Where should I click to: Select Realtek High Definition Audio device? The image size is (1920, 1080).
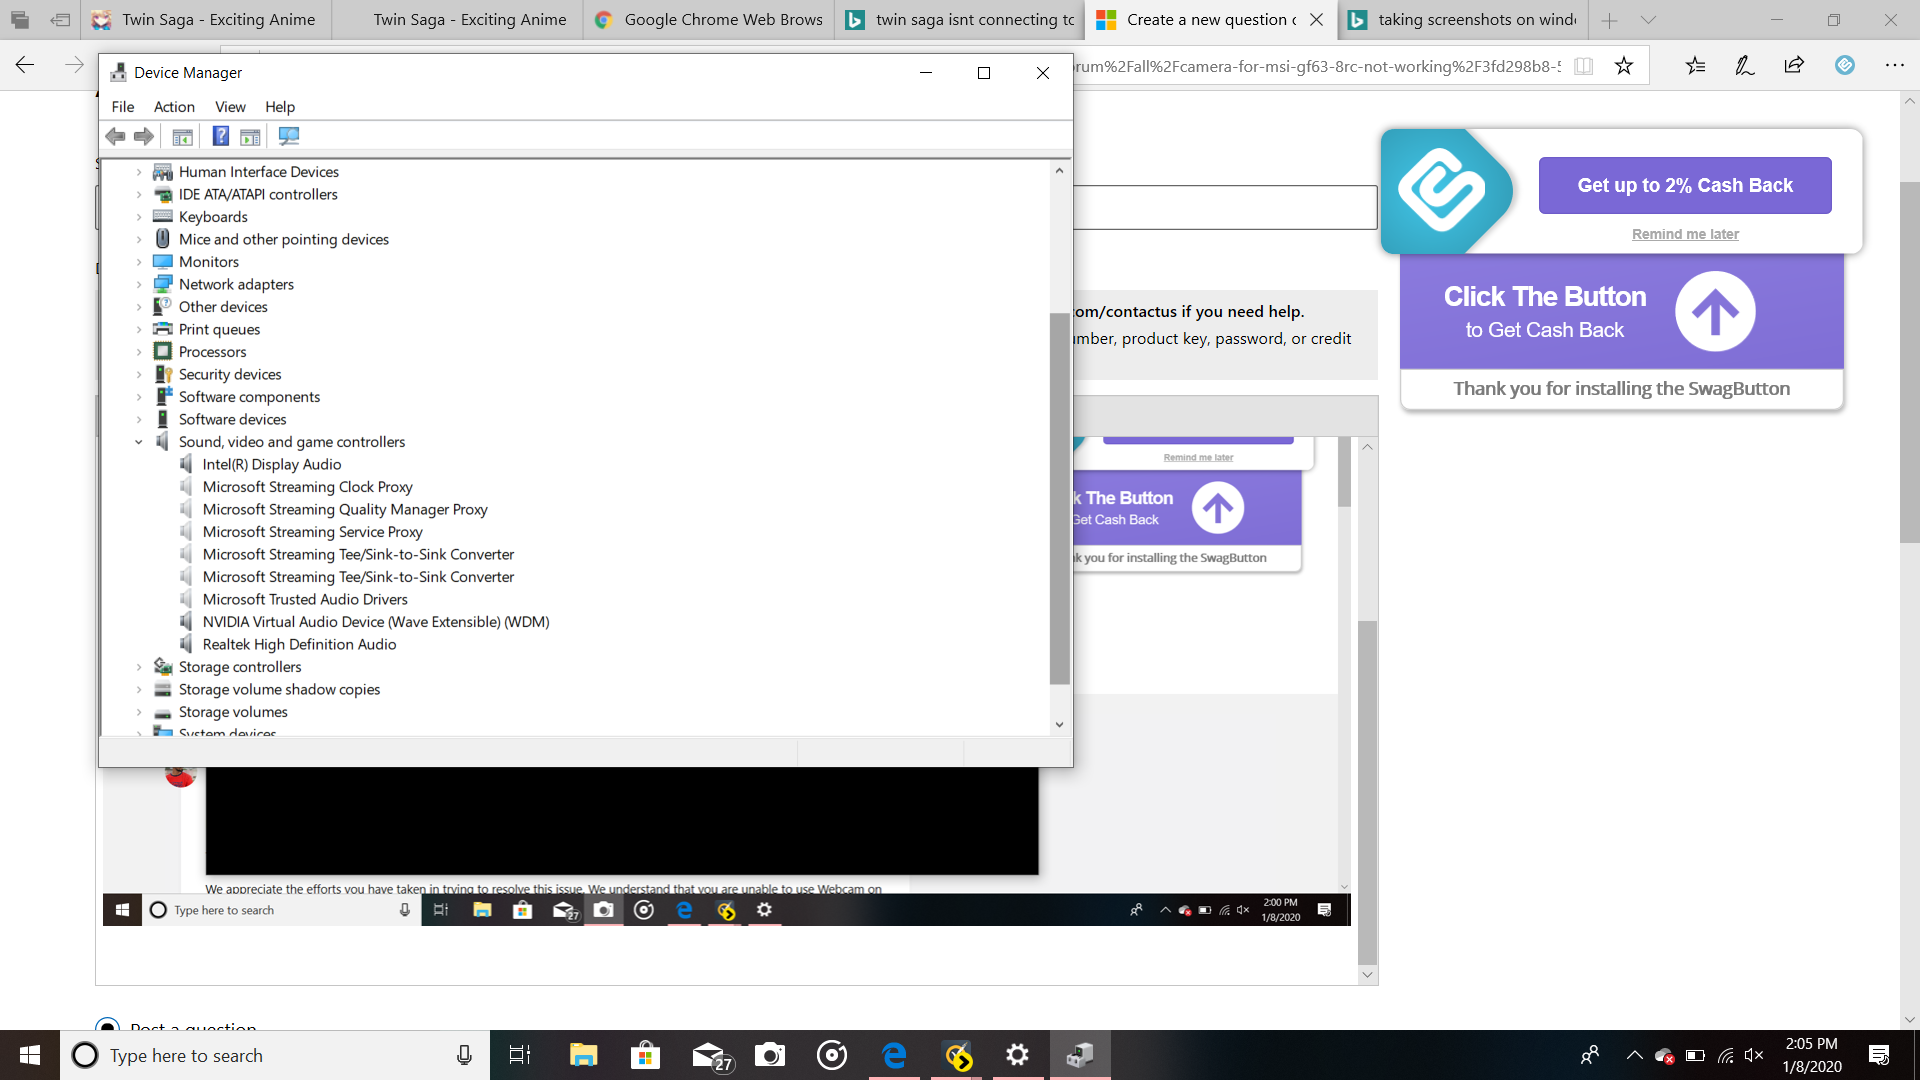pyautogui.click(x=299, y=644)
